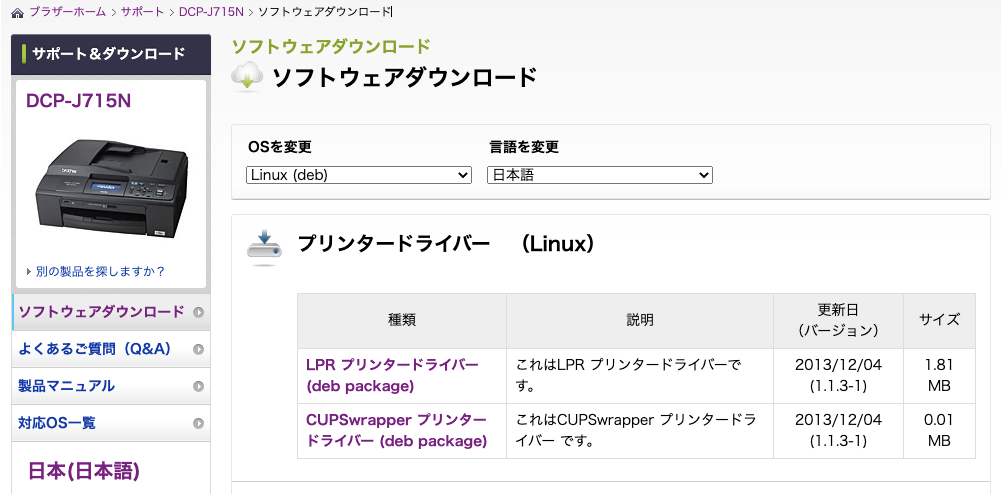
Task: Open ブラザーホーム breadcrumb link
Action: [x=67, y=12]
